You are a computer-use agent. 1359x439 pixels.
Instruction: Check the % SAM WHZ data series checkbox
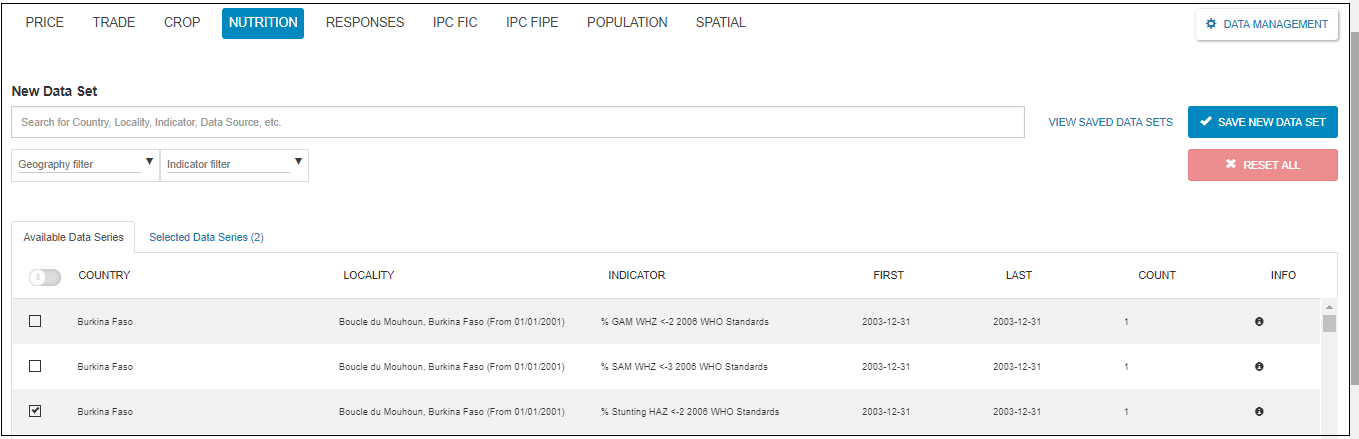pyautogui.click(x=35, y=366)
